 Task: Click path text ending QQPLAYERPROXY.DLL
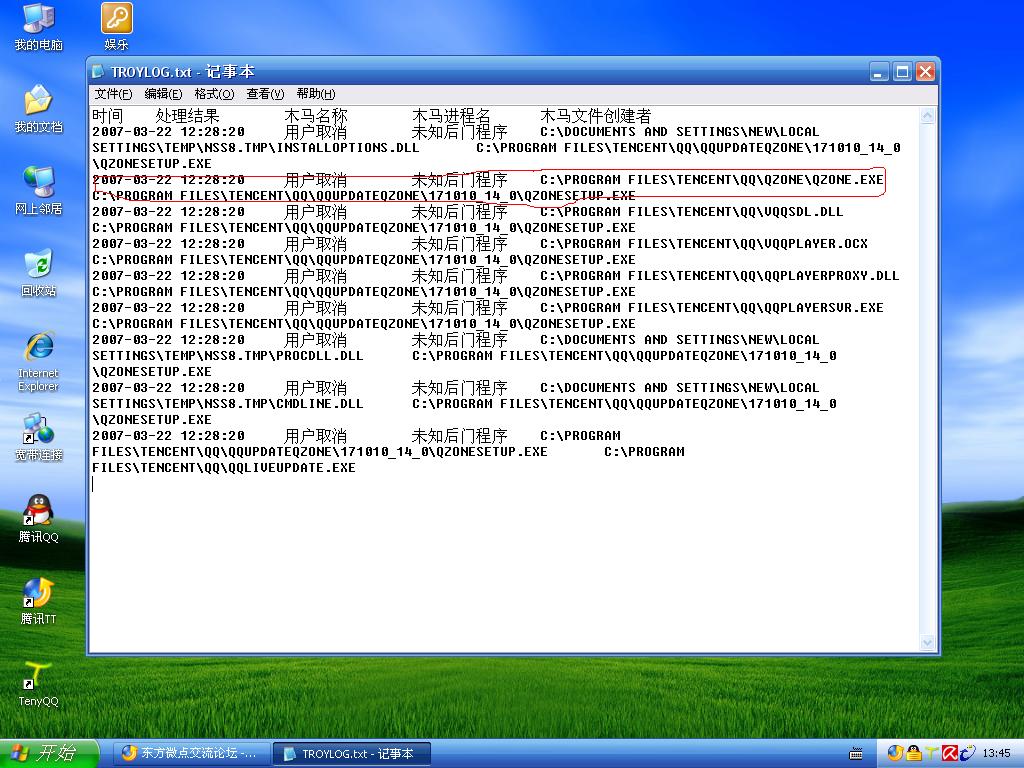(720, 276)
